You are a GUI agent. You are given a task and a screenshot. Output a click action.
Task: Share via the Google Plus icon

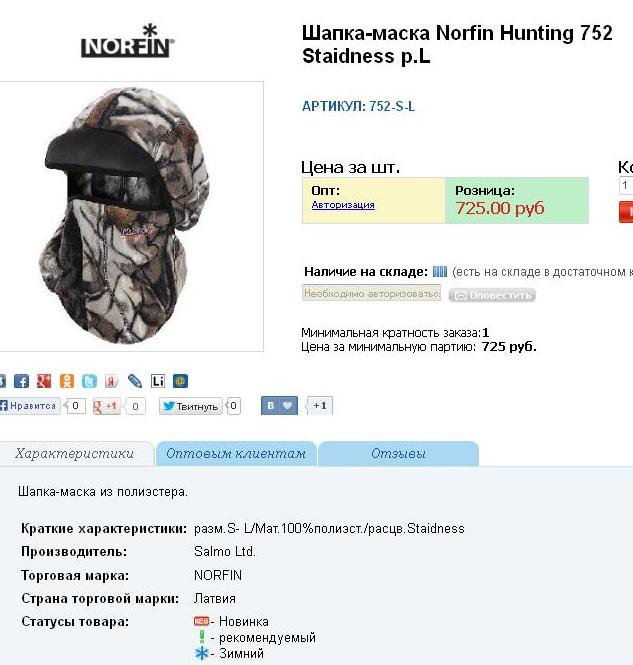44,381
